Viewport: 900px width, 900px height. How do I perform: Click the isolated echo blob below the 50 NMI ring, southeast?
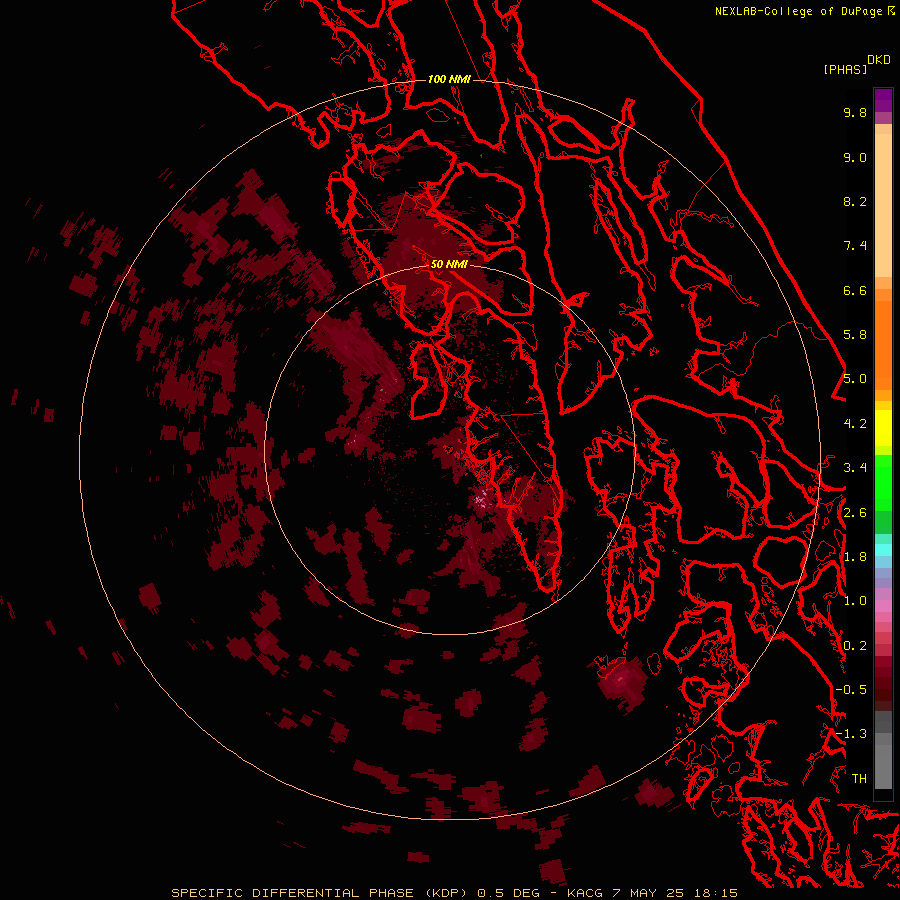(622, 682)
